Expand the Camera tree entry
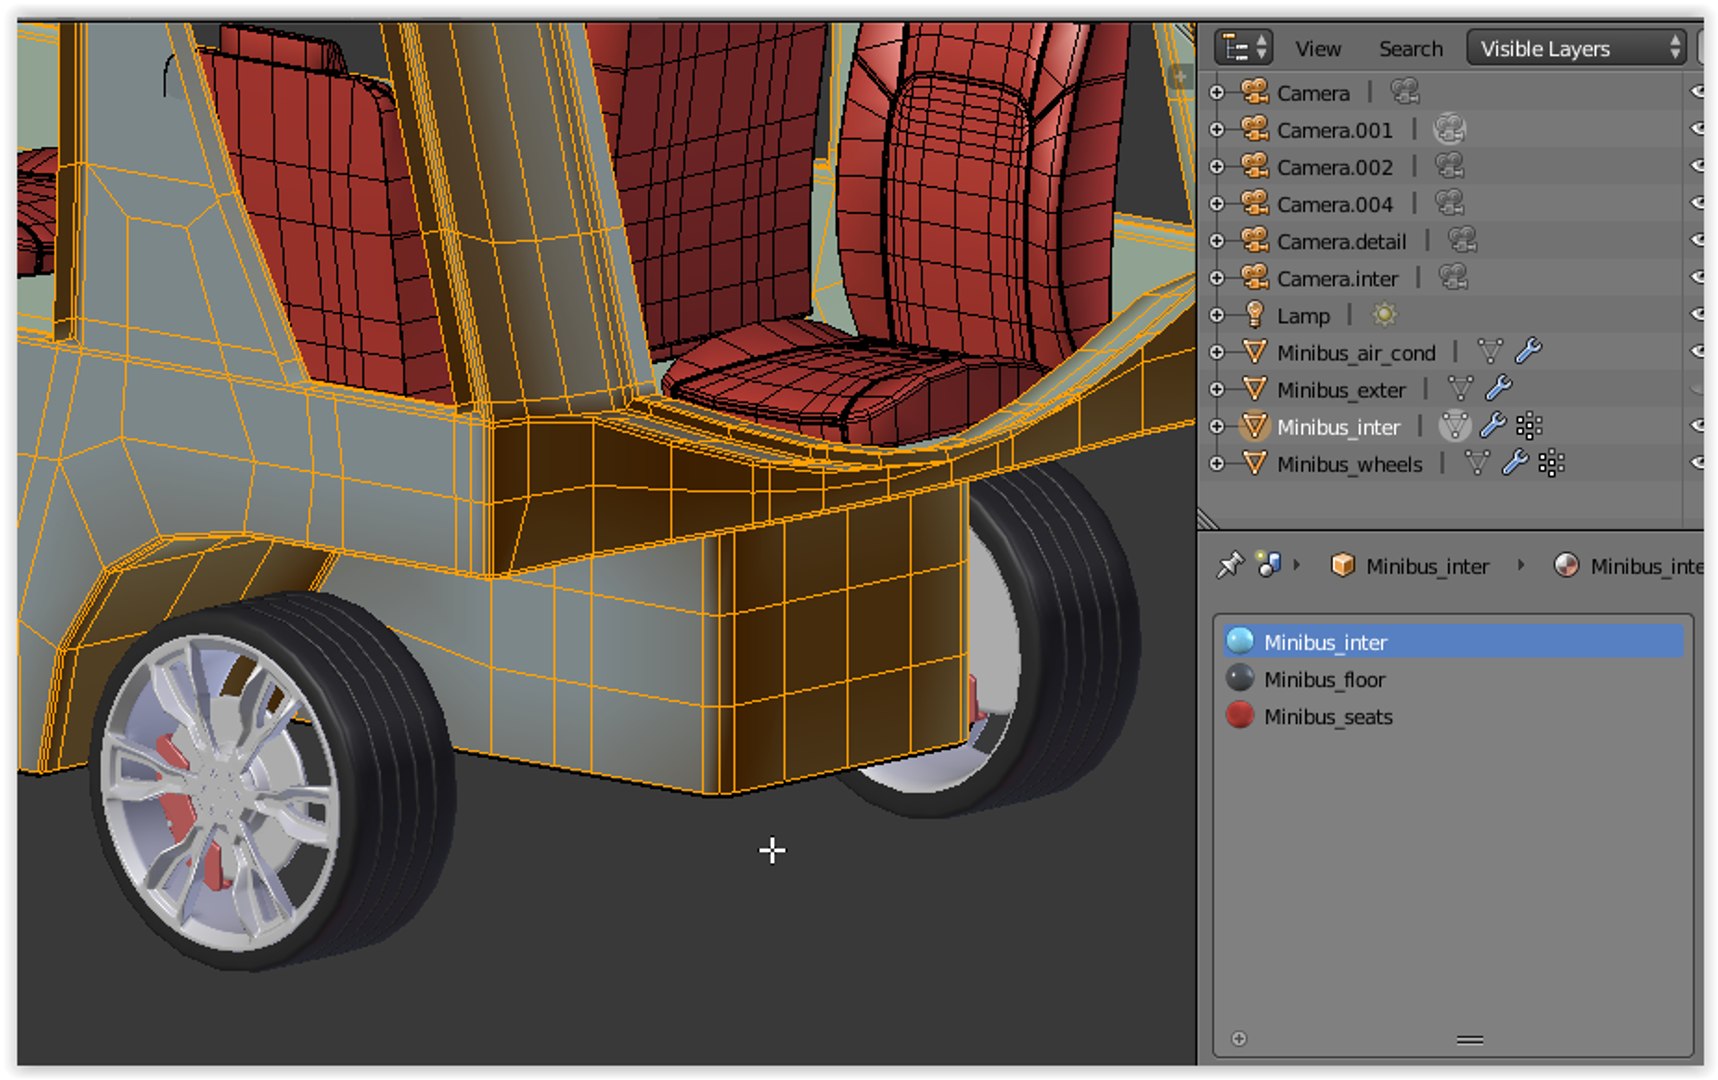The image size is (1718, 1080). click(x=1217, y=93)
